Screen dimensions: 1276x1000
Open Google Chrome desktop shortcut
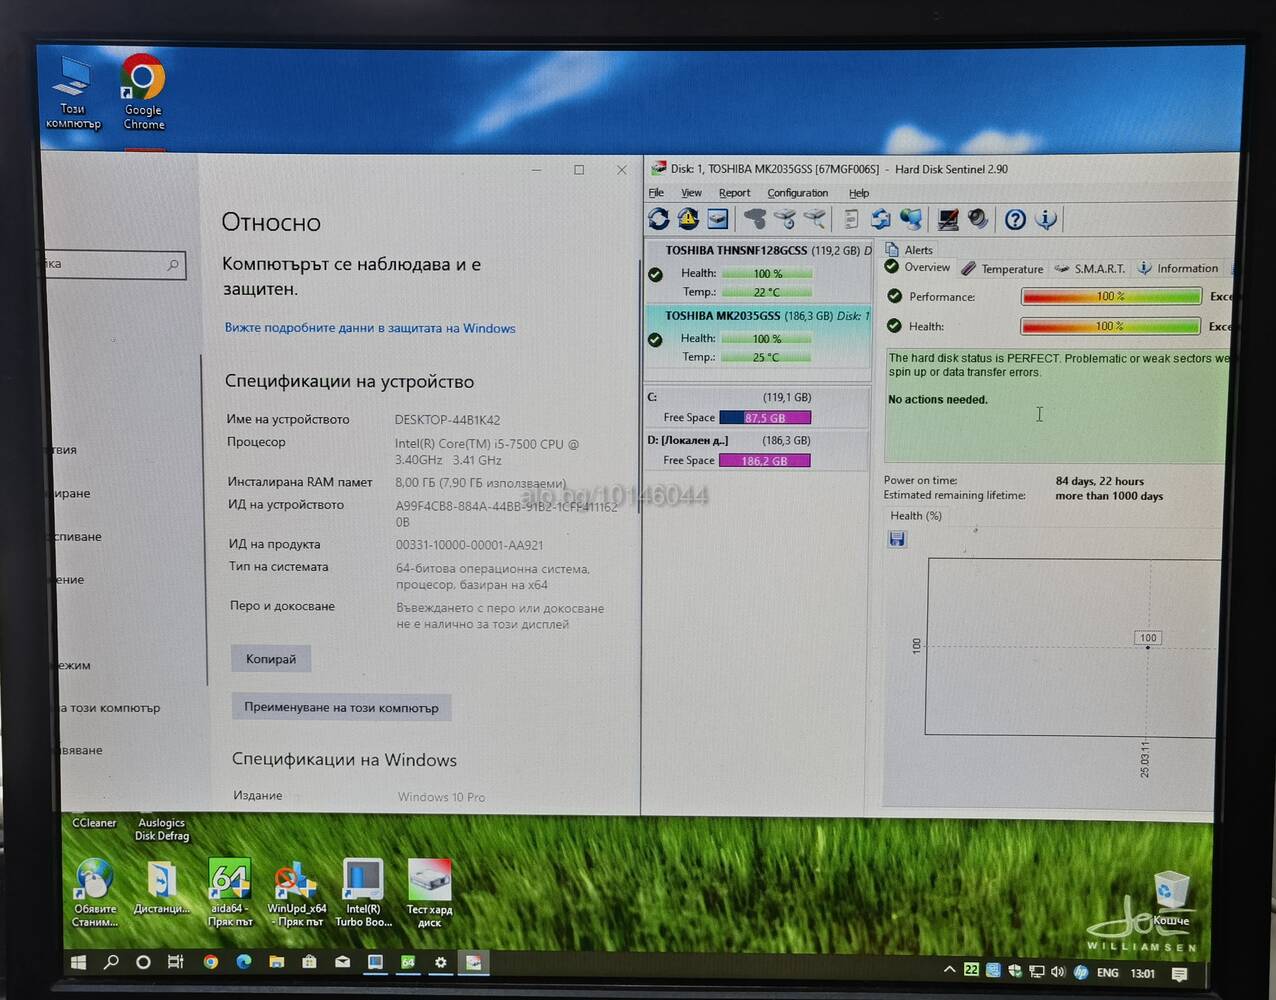[x=143, y=92]
